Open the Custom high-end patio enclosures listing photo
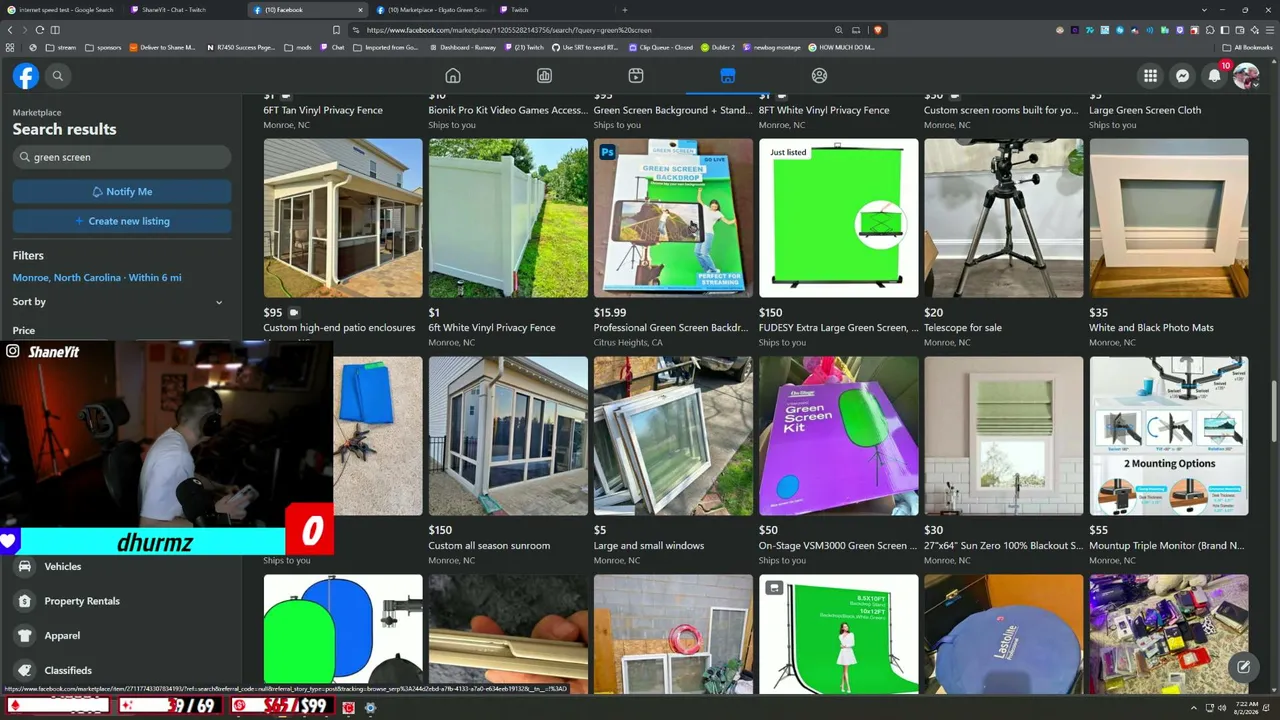 pos(343,218)
